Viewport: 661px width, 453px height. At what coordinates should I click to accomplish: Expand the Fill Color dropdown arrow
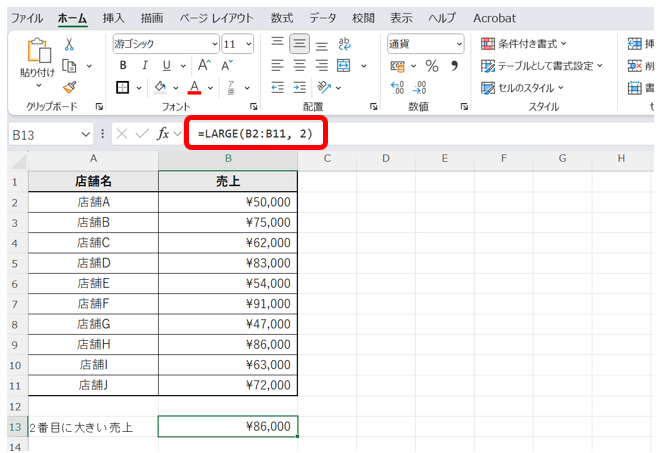pos(176,88)
